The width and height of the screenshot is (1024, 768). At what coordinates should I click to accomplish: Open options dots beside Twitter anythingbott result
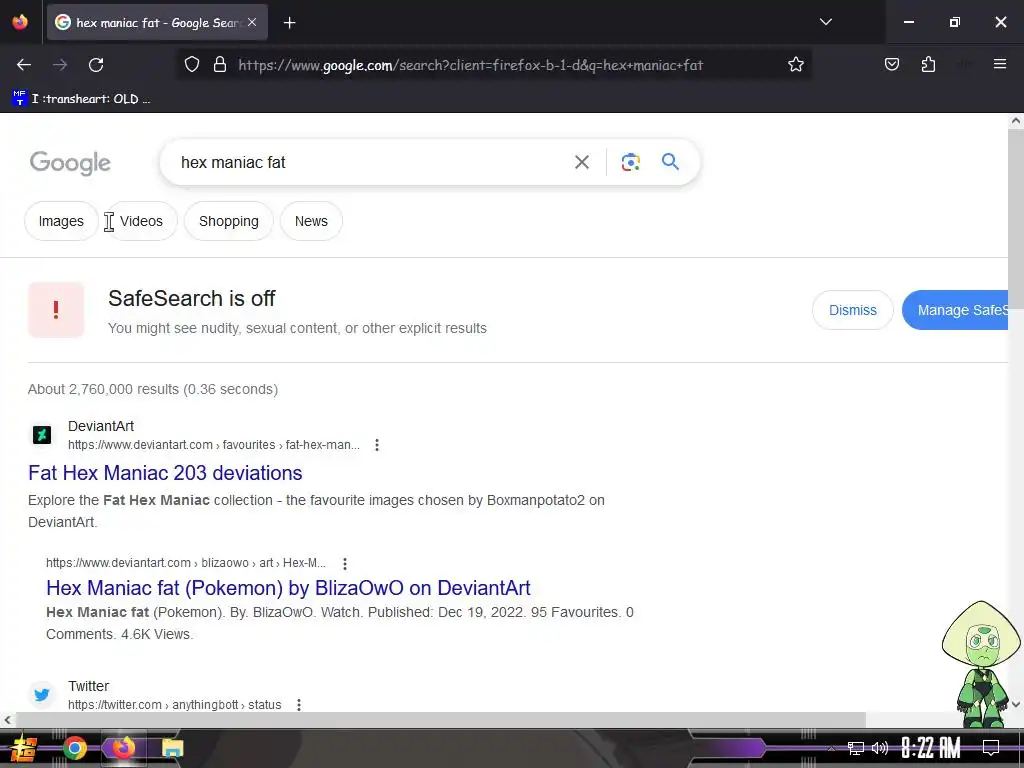coord(298,705)
